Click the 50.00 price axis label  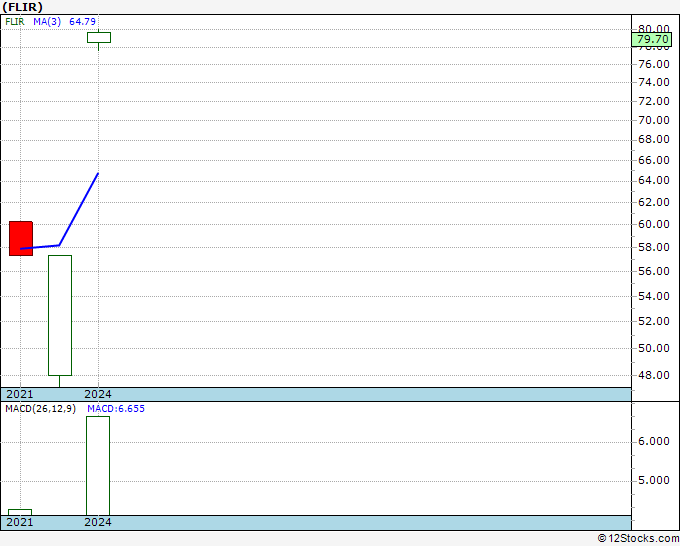tap(654, 348)
